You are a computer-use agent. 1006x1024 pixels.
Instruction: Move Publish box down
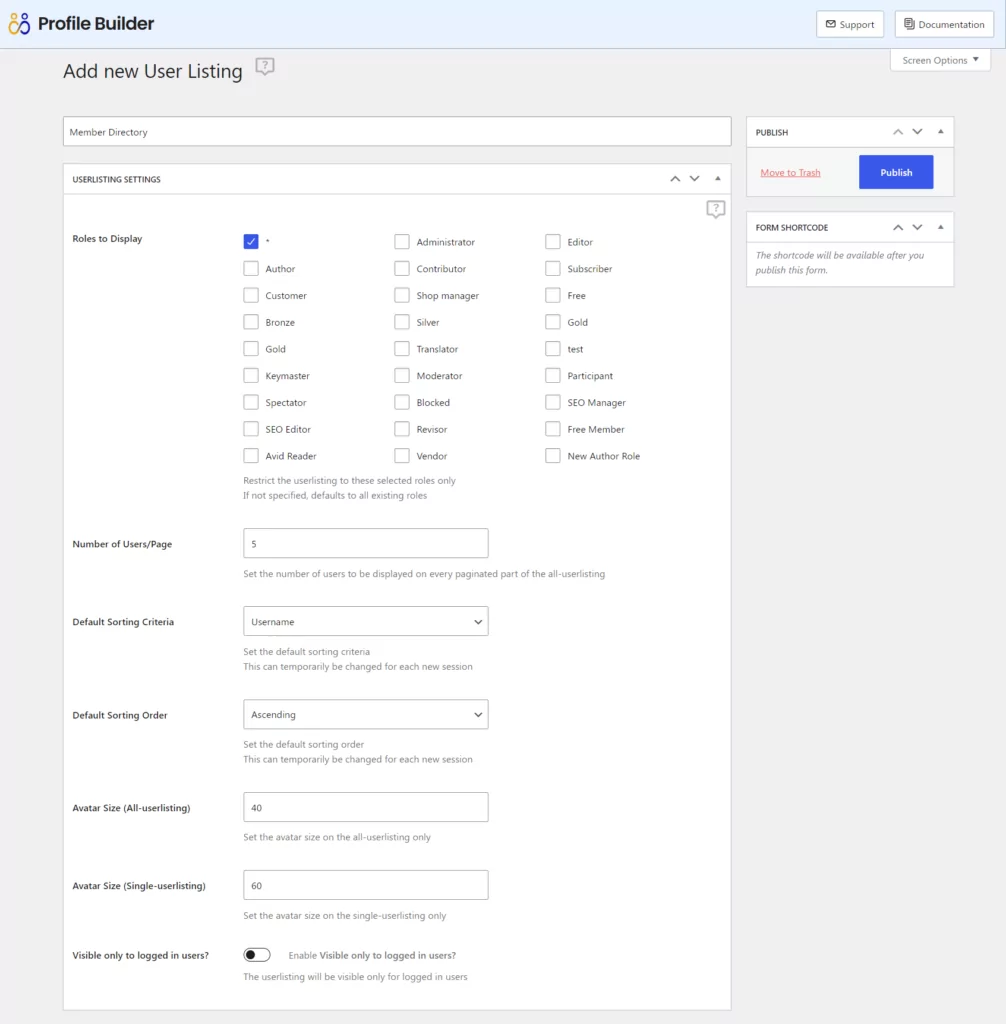[917, 132]
